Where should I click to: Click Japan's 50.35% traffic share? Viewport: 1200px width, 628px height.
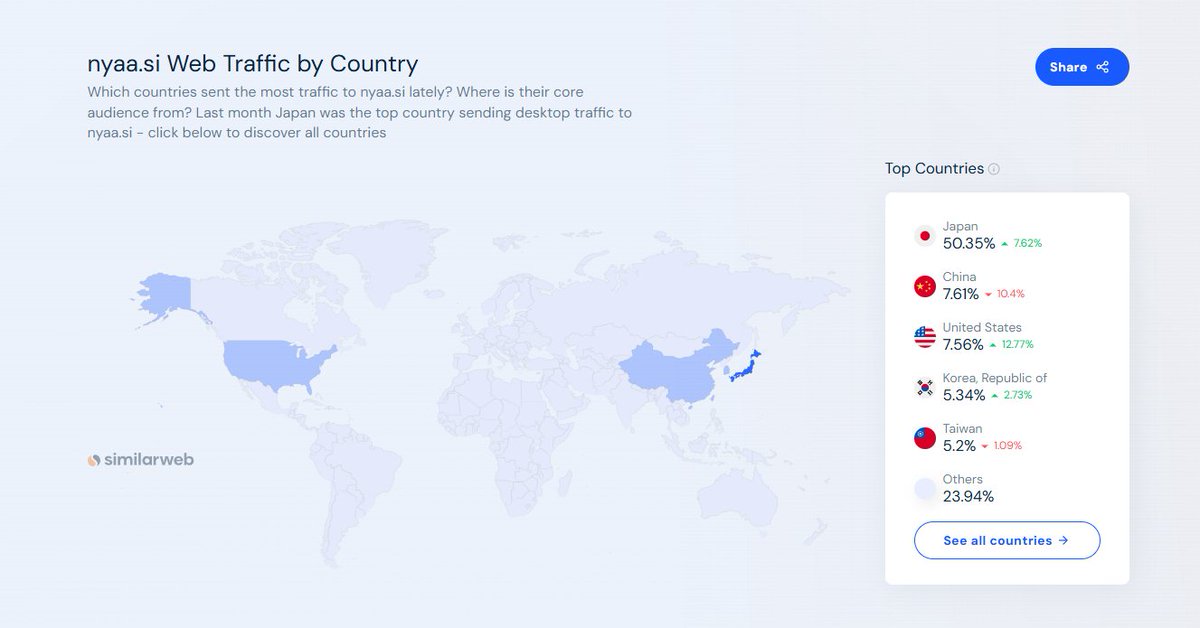969,243
